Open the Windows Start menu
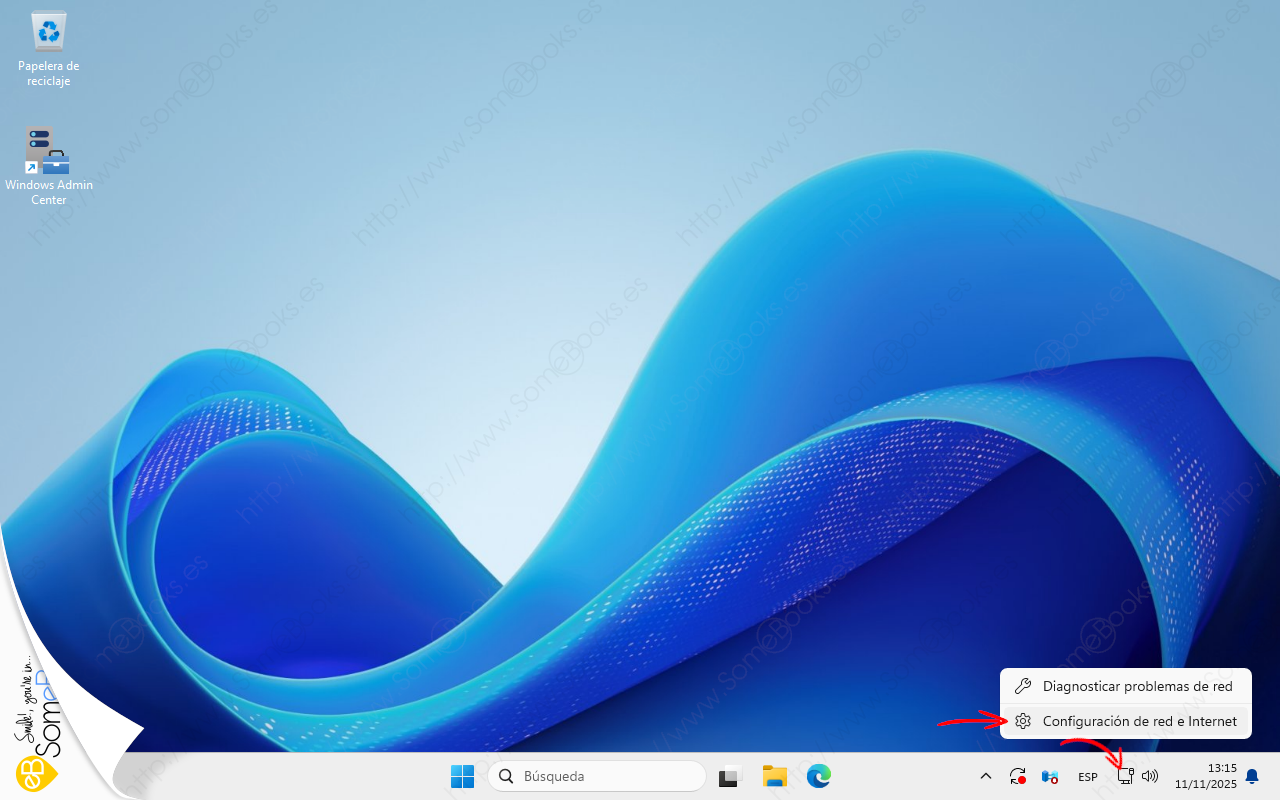 click(x=462, y=776)
